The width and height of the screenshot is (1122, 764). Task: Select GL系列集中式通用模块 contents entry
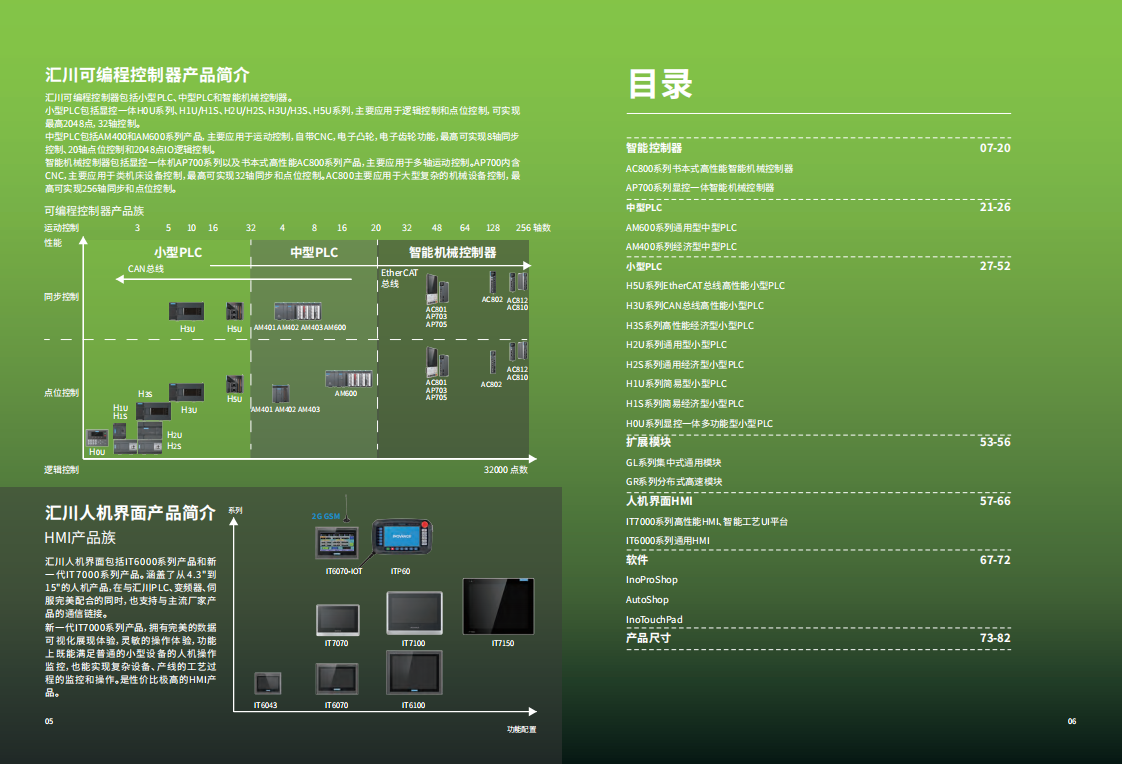pyautogui.click(x=673, y=462)
